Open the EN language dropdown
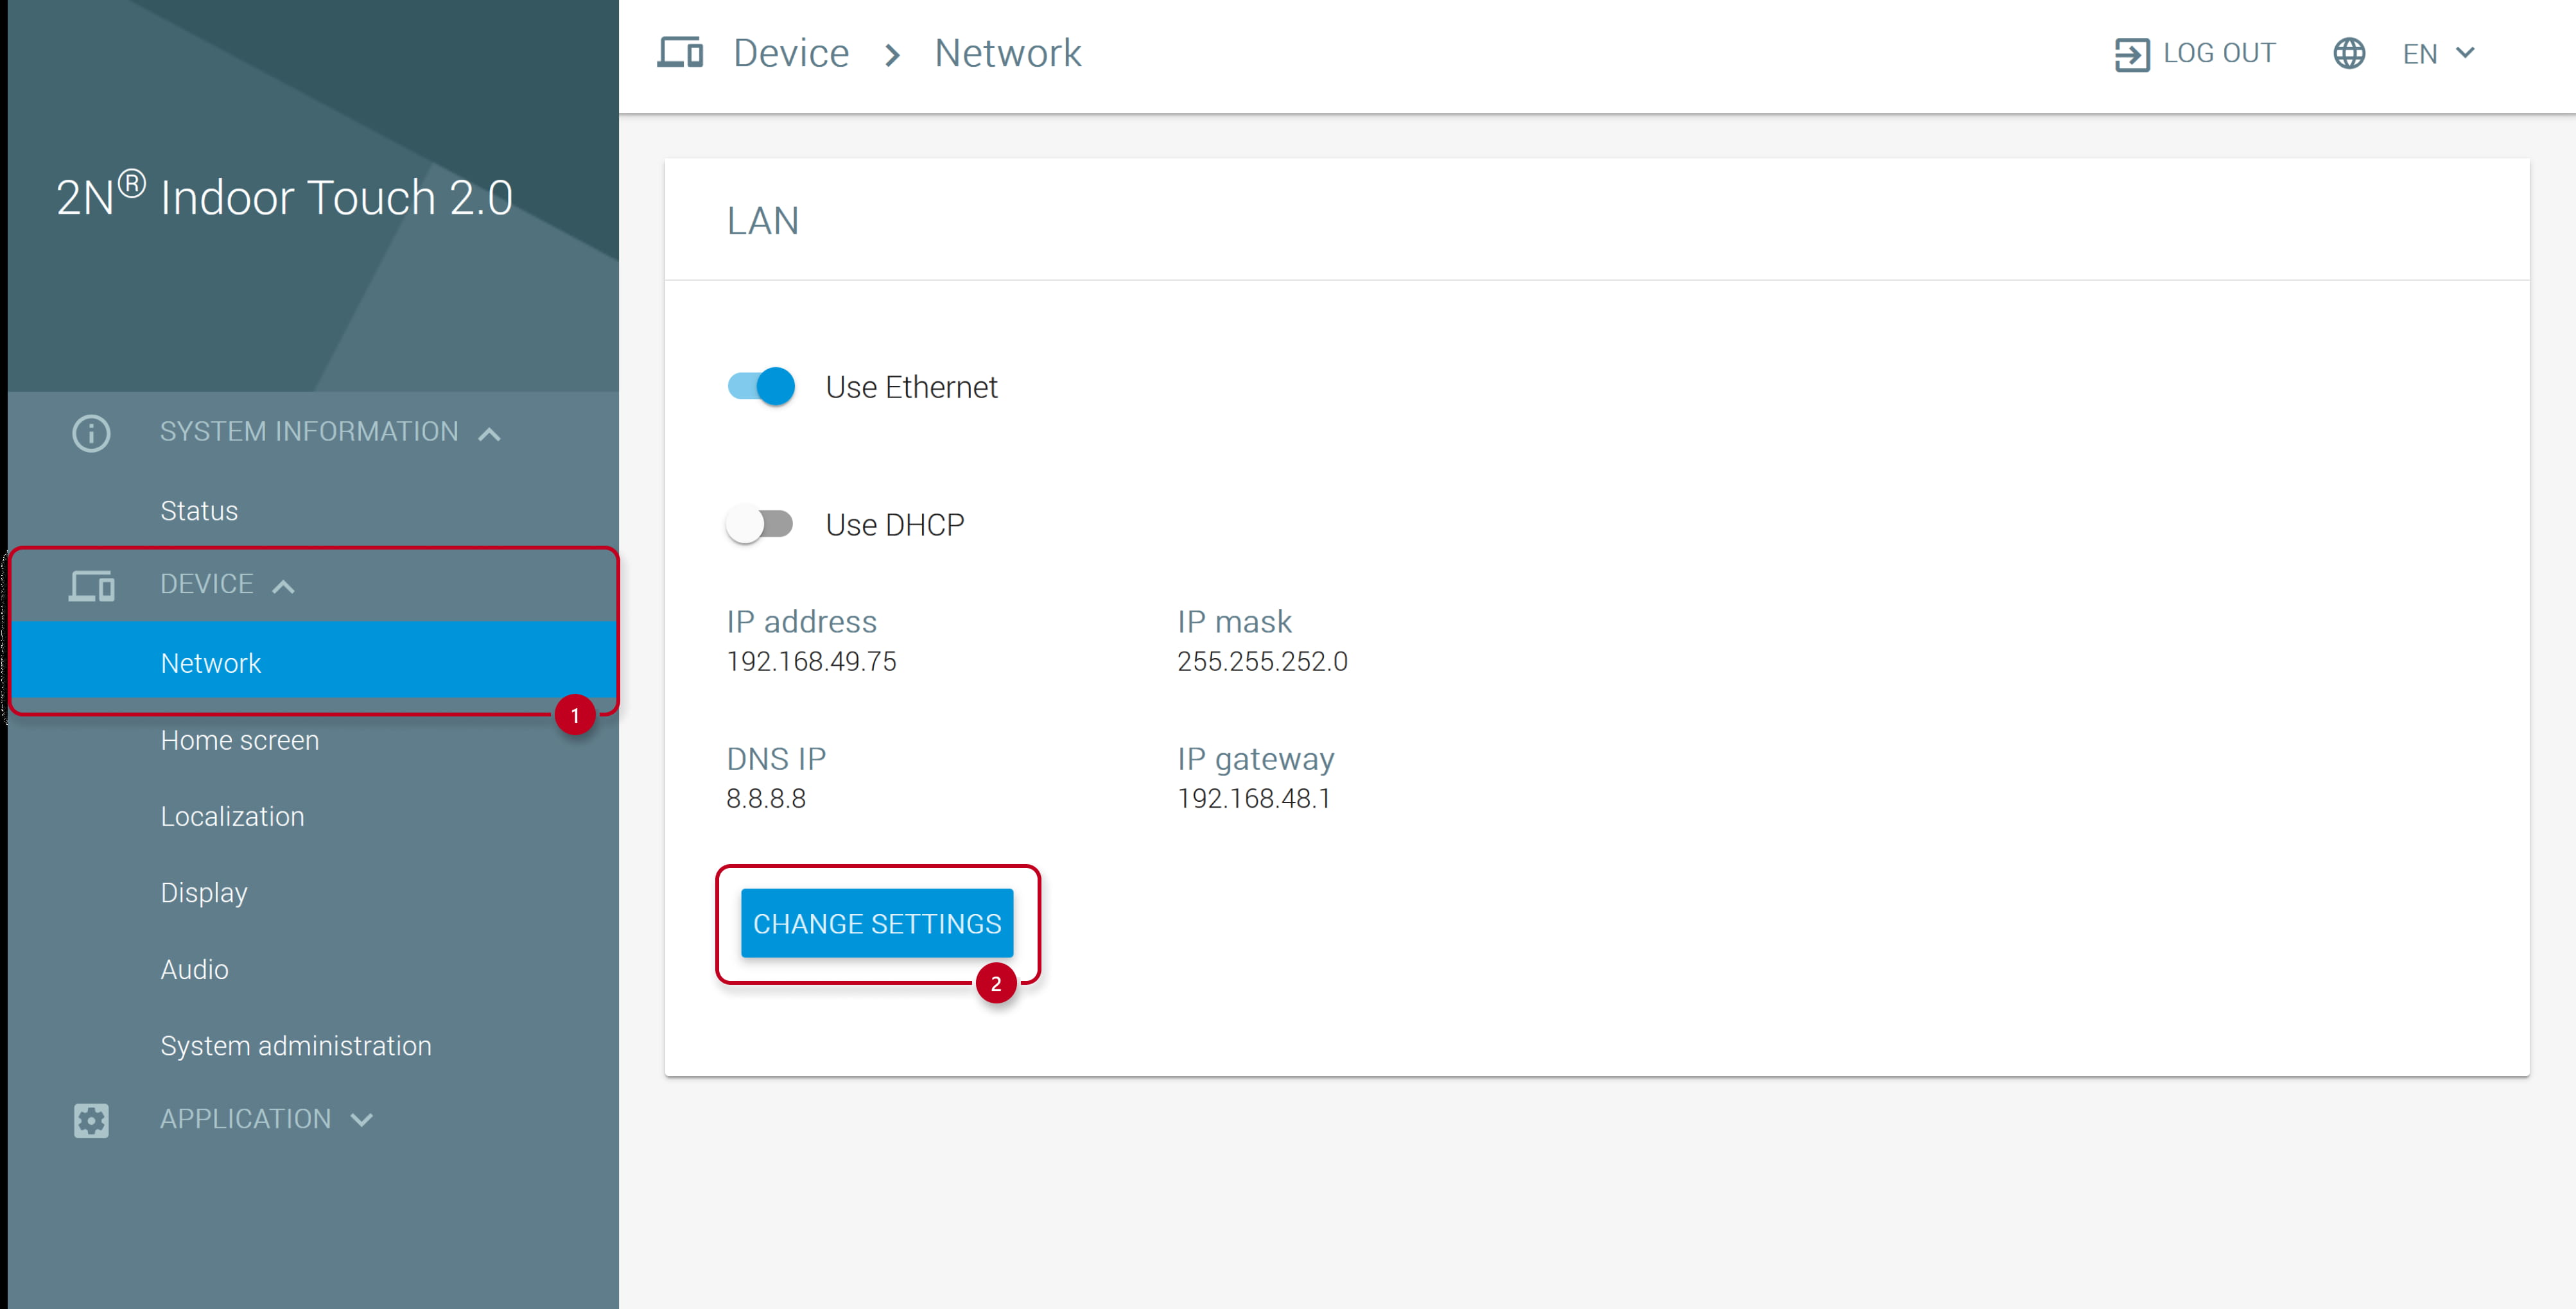 click(2438, 53)
